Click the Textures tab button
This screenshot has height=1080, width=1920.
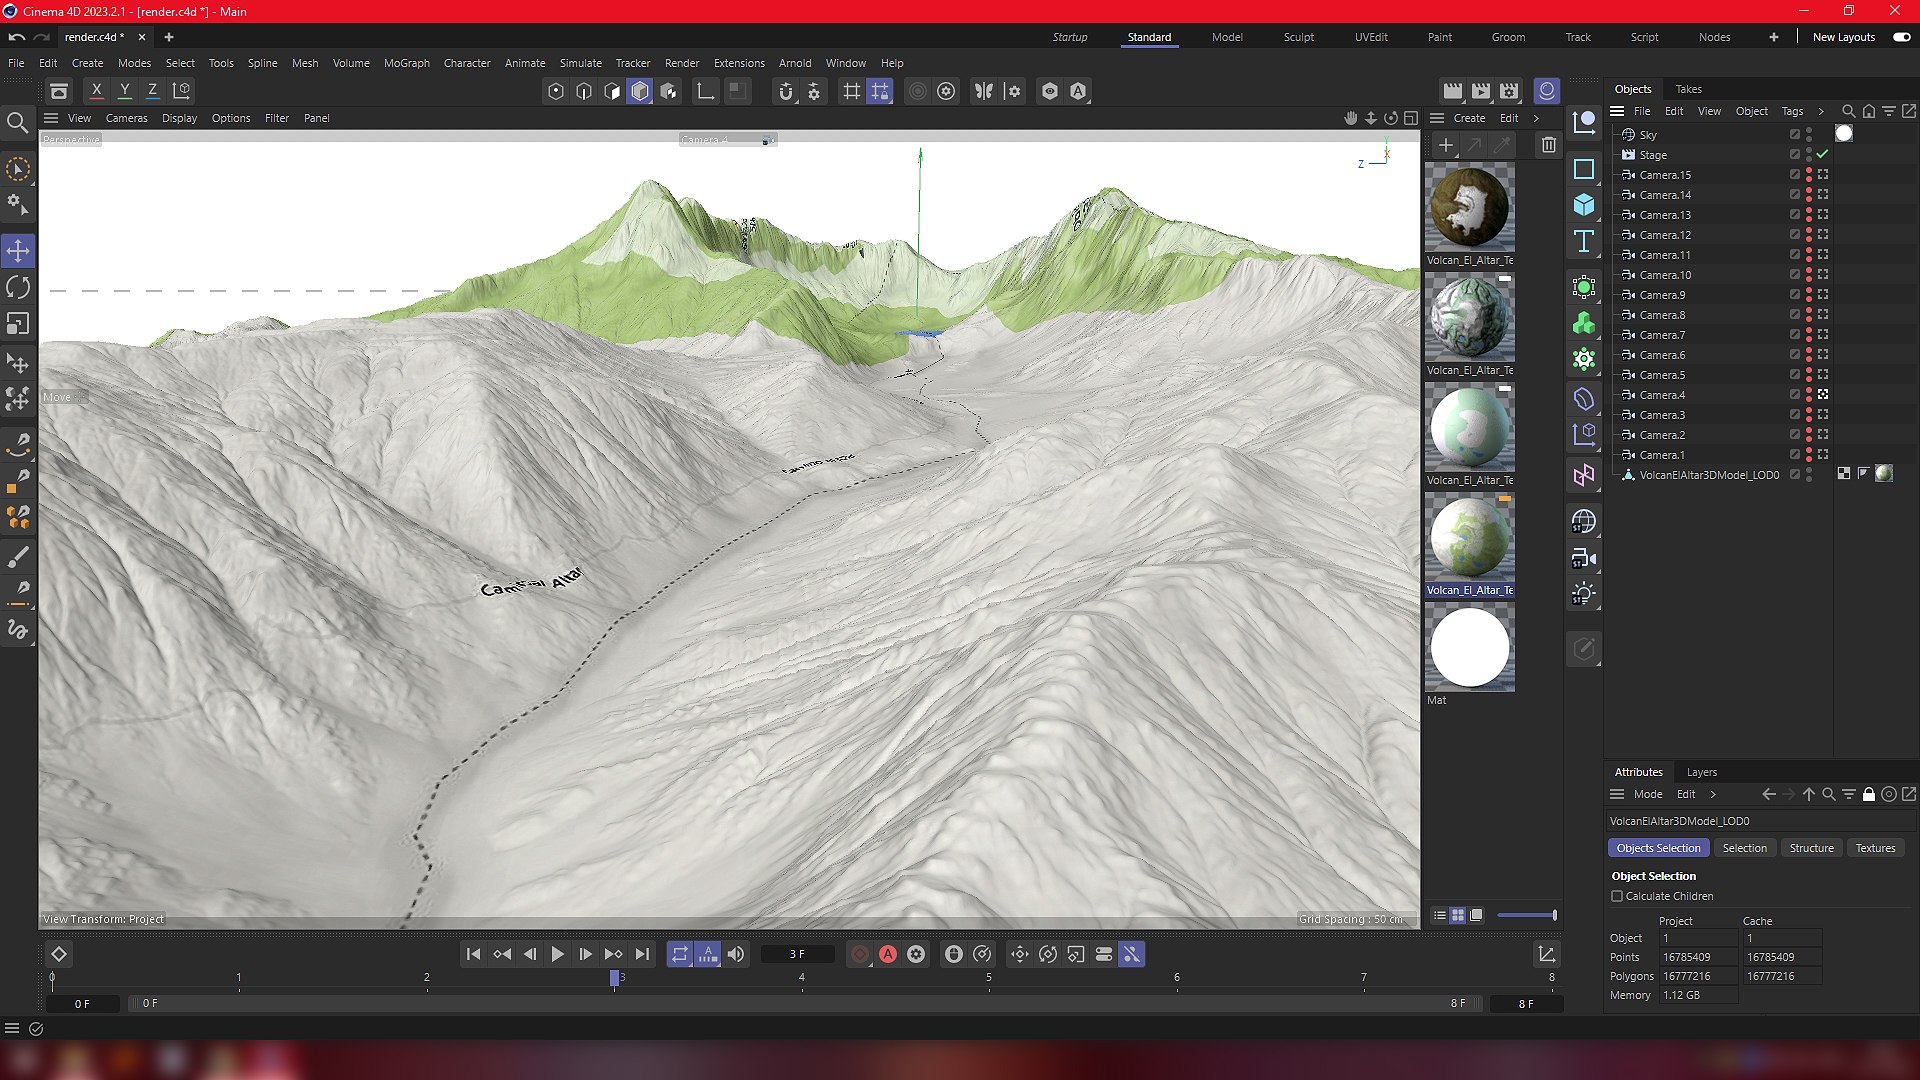pyautogui.click(x=1875, y=848)
